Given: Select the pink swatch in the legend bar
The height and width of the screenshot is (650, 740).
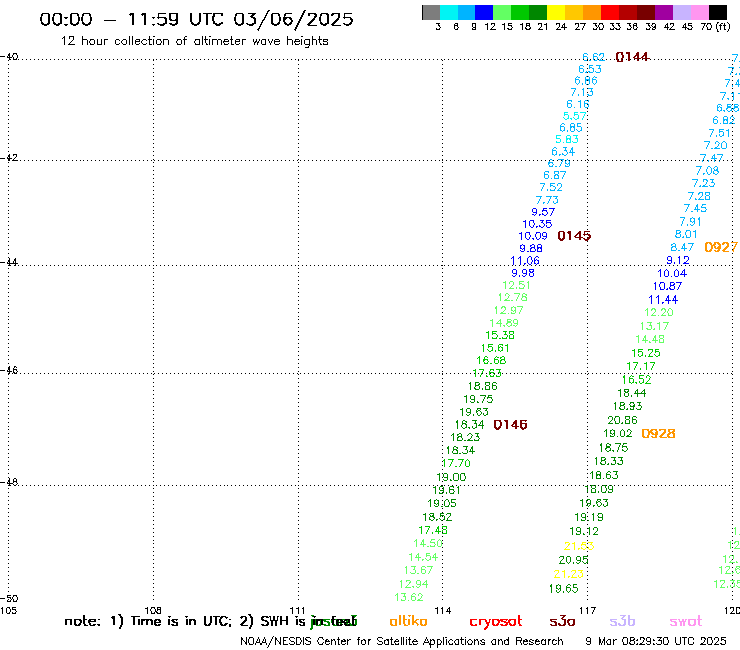Looking at the screenshot, I should (x=699, y=12).
